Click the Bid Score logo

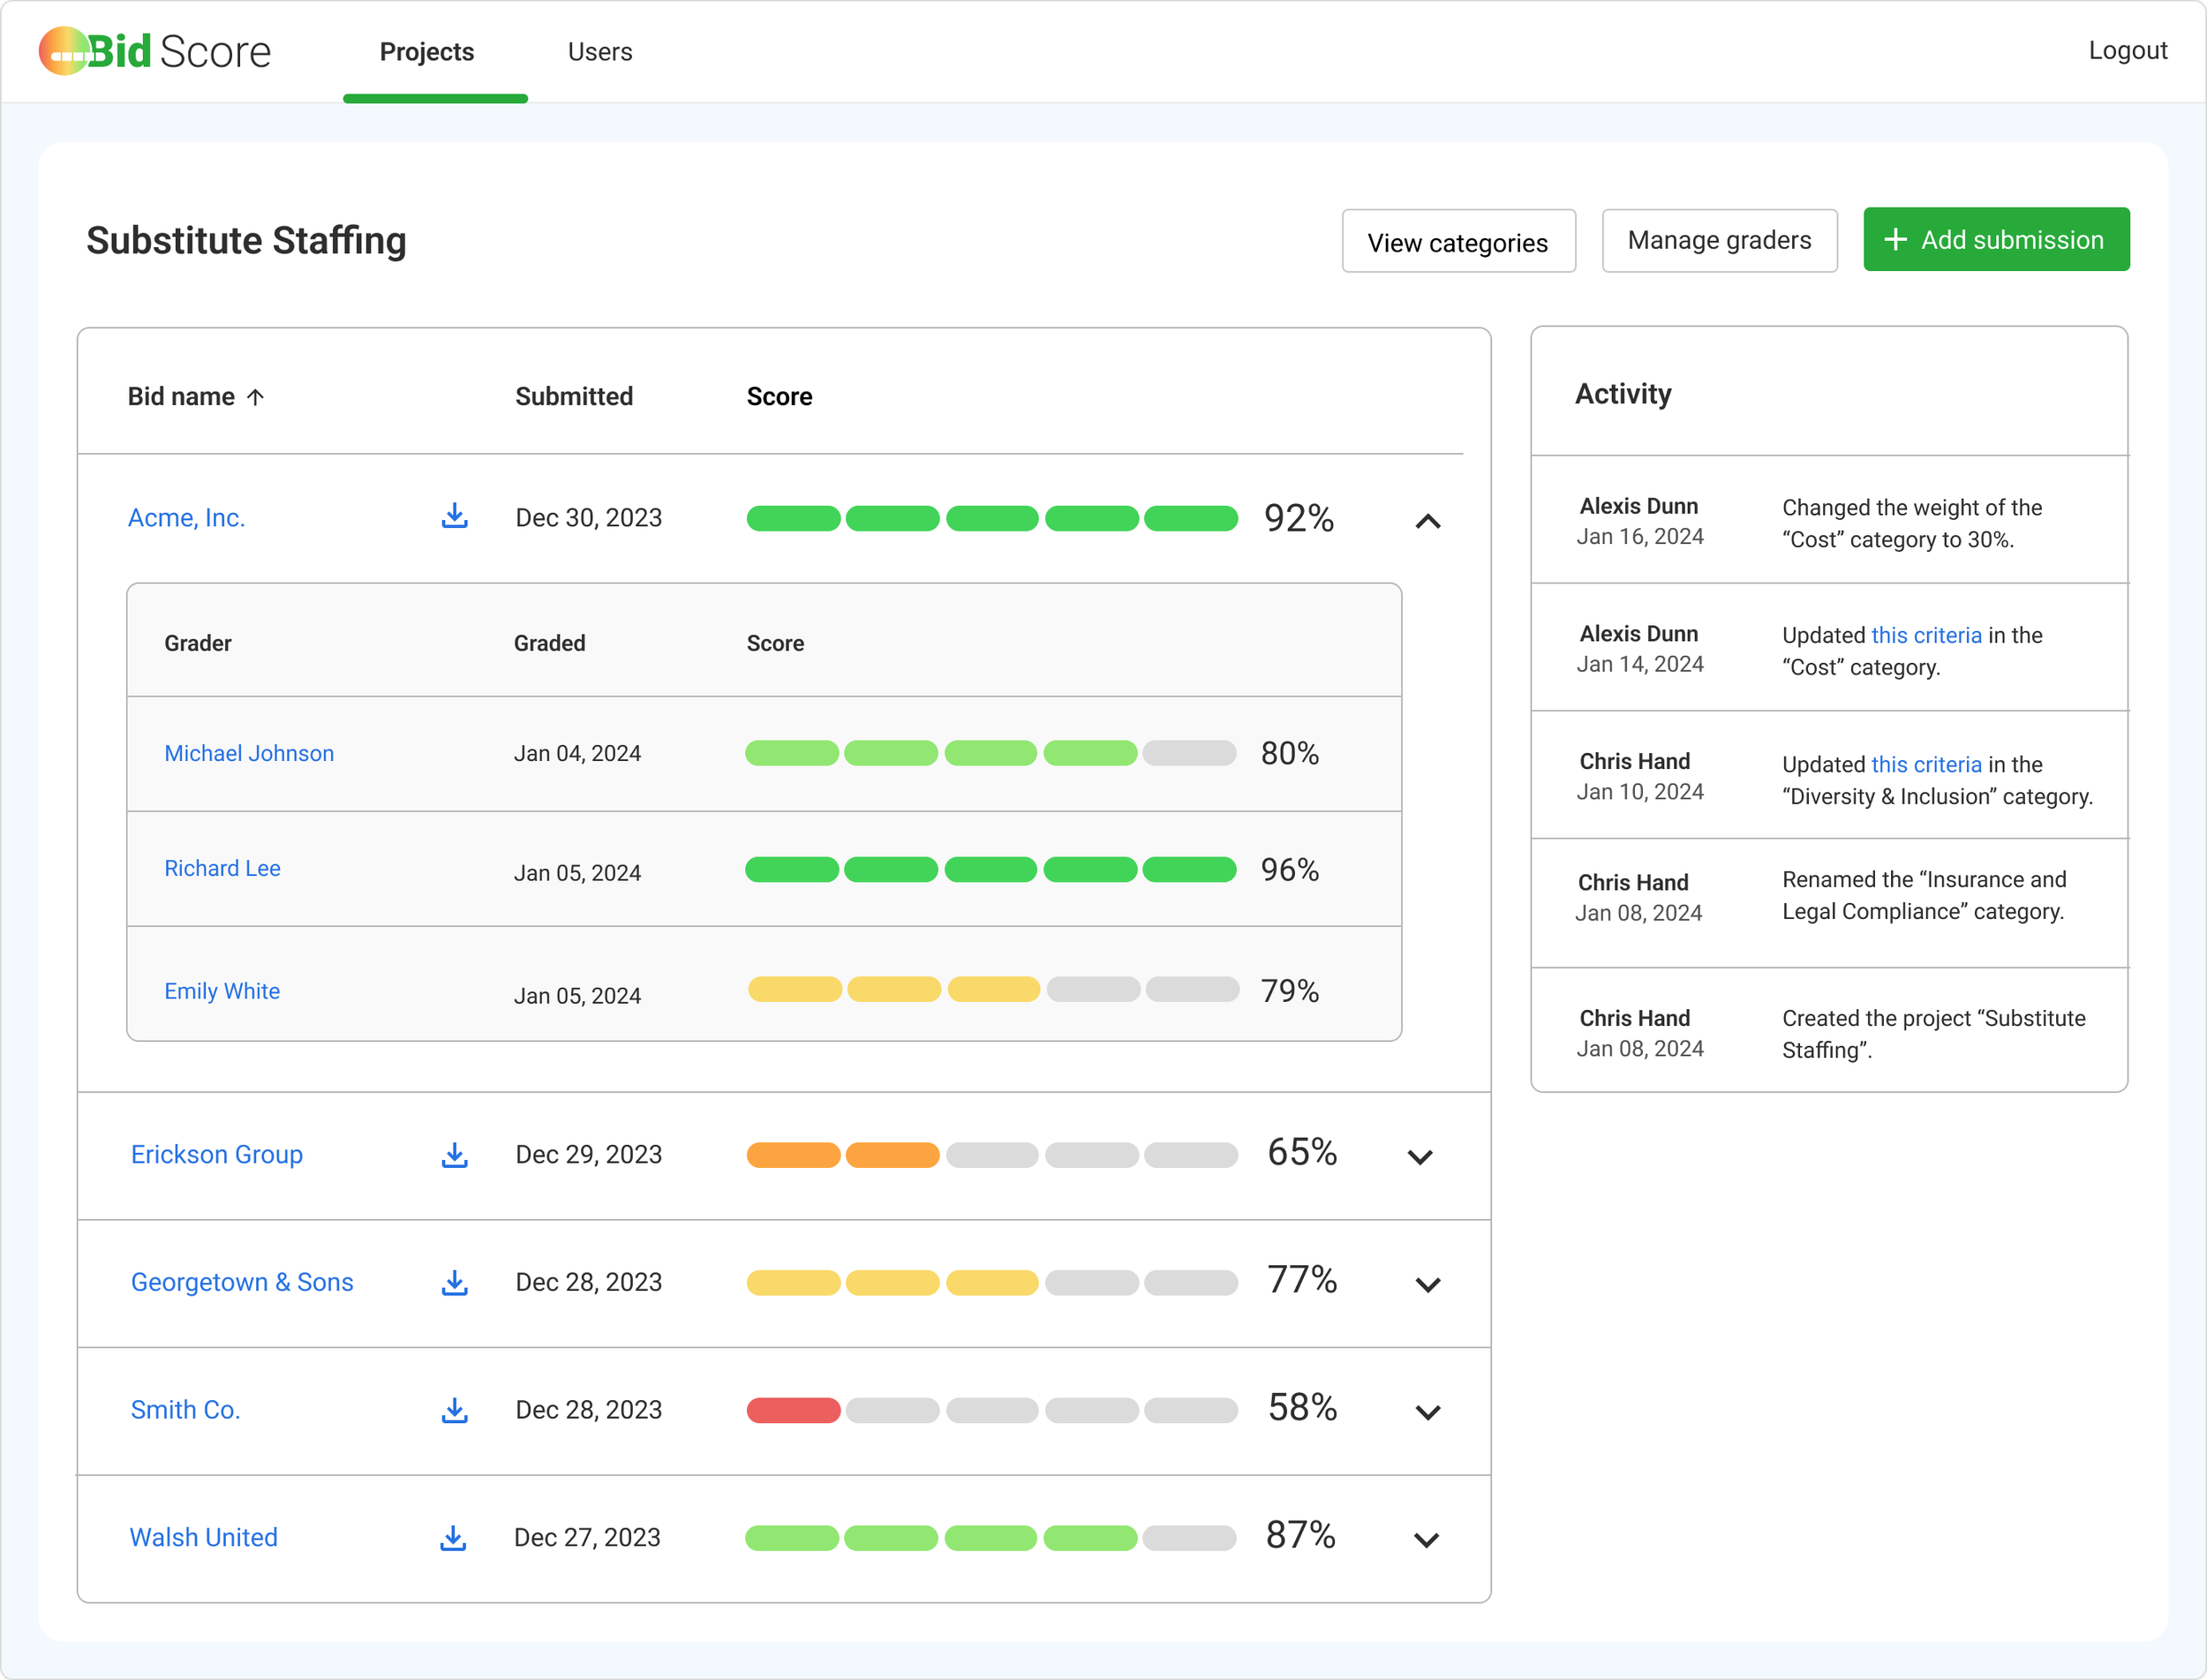pos(155,51)
